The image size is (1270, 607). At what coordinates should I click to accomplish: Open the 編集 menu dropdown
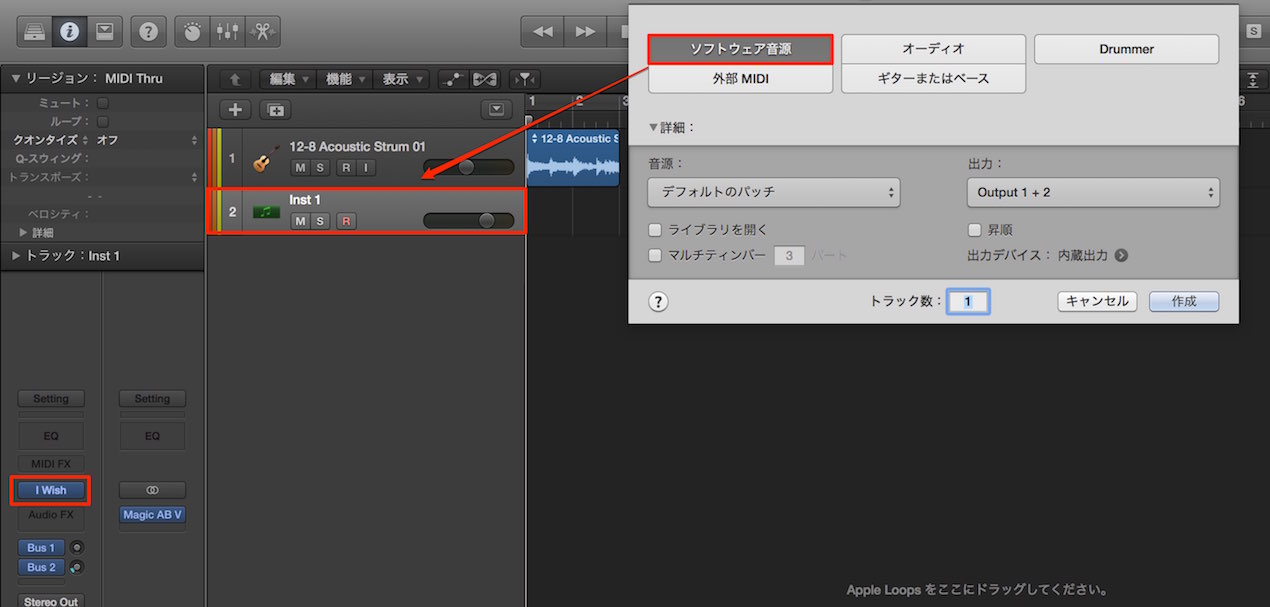pyautogui.click(x=287, y=79)
